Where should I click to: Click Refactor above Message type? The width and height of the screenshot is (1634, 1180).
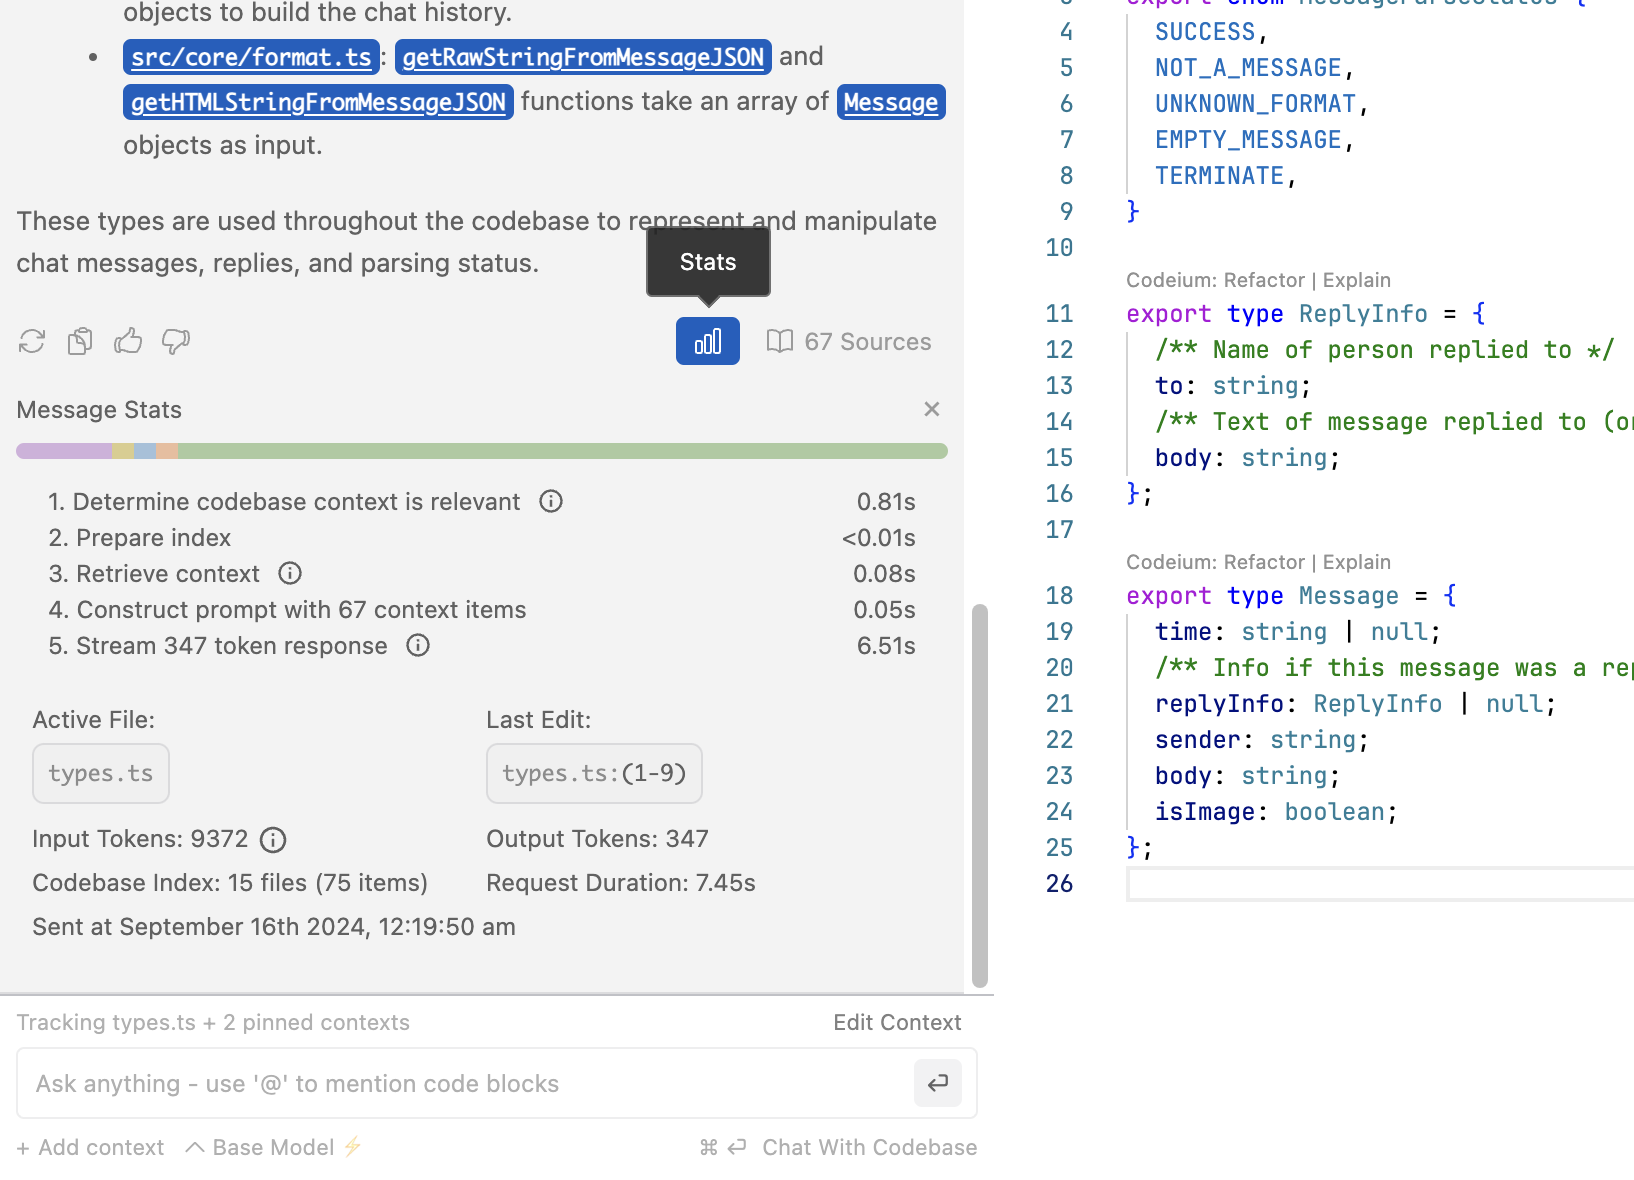(x=1264, y=562)
